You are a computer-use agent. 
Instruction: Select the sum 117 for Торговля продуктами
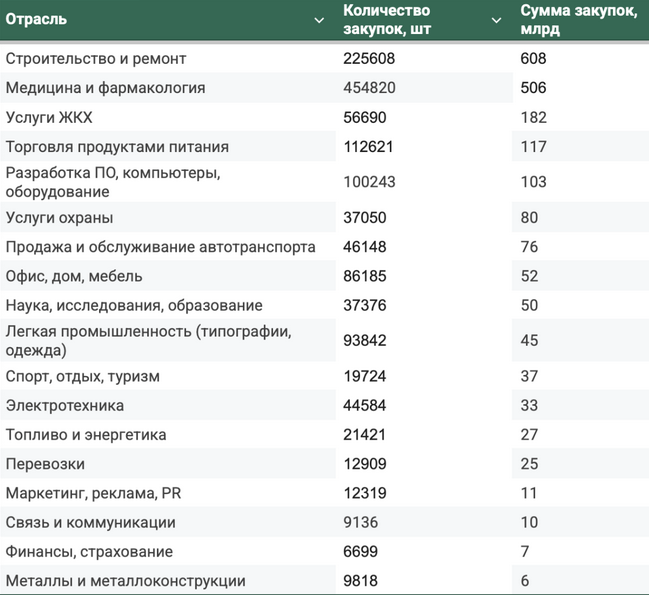[x=534, y=147]
